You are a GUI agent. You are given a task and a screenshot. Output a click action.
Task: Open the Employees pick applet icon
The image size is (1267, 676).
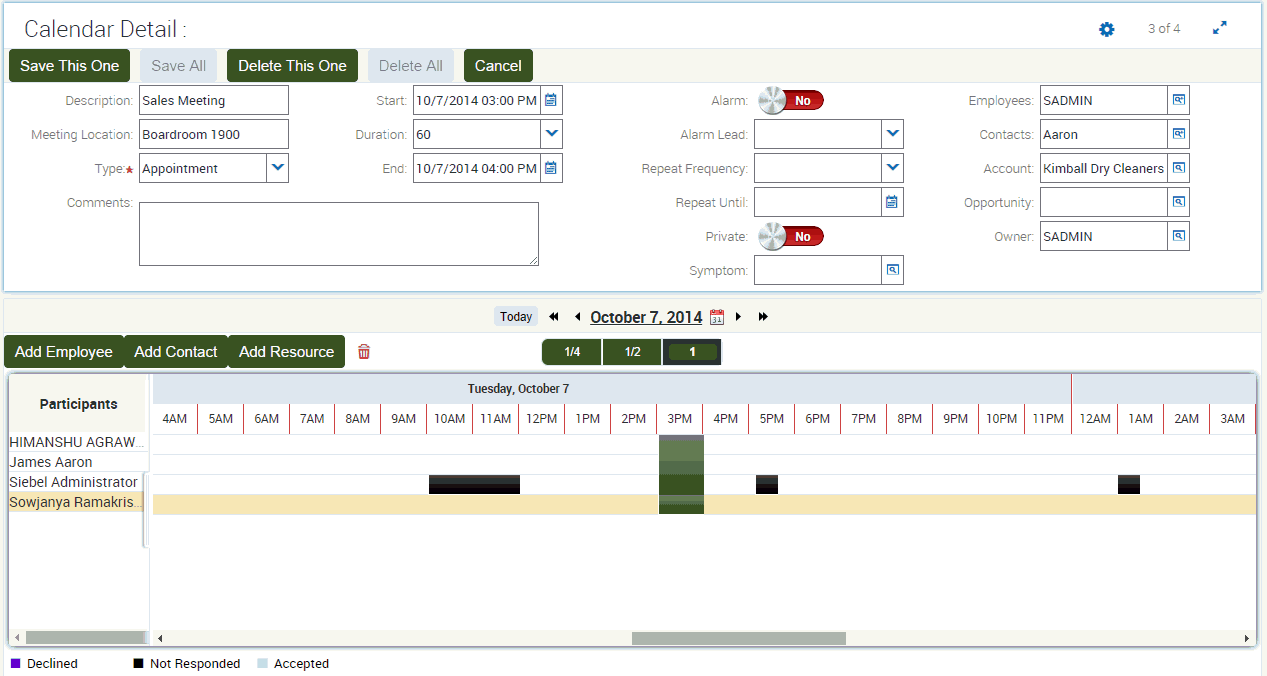1178,99
